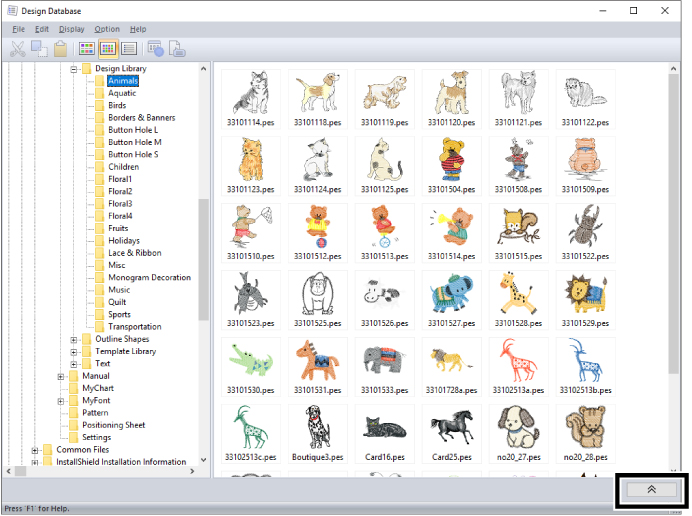Click the Copy toolbar icon
This screenshot has width=692, height=516.
pyautogui.click(x=39, y=48)
